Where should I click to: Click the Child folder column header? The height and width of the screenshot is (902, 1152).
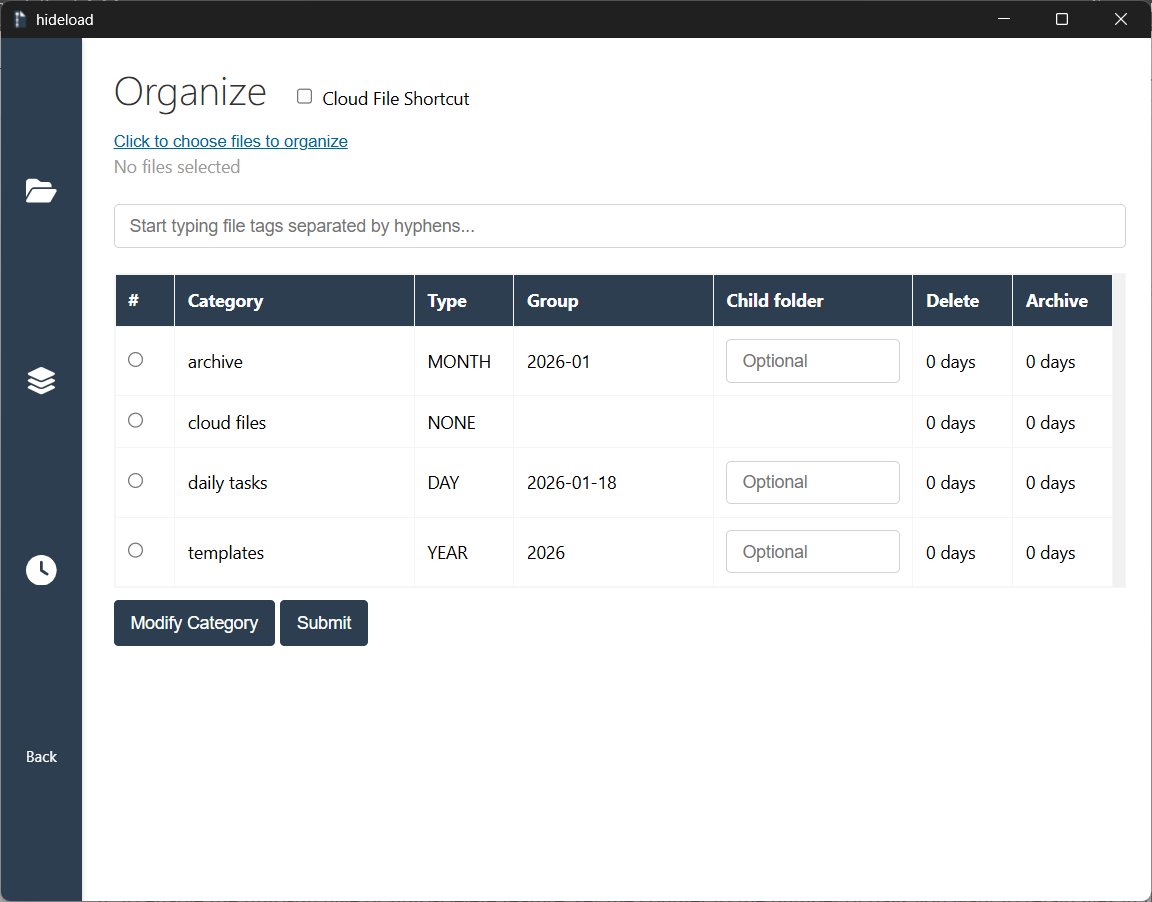[x=775, y=300]
